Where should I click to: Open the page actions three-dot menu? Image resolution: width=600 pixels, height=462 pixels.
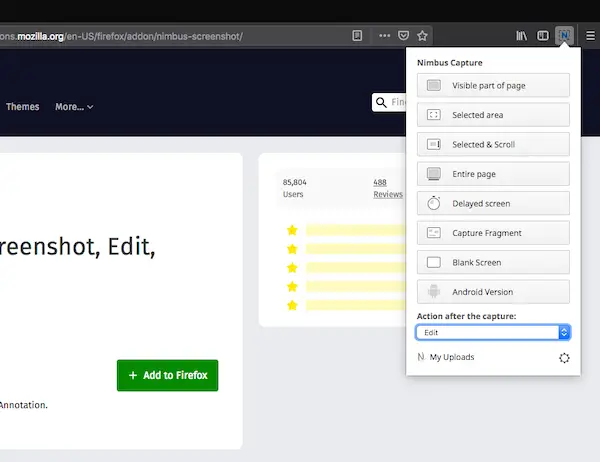pyautogui.click(x=385, y=36)
